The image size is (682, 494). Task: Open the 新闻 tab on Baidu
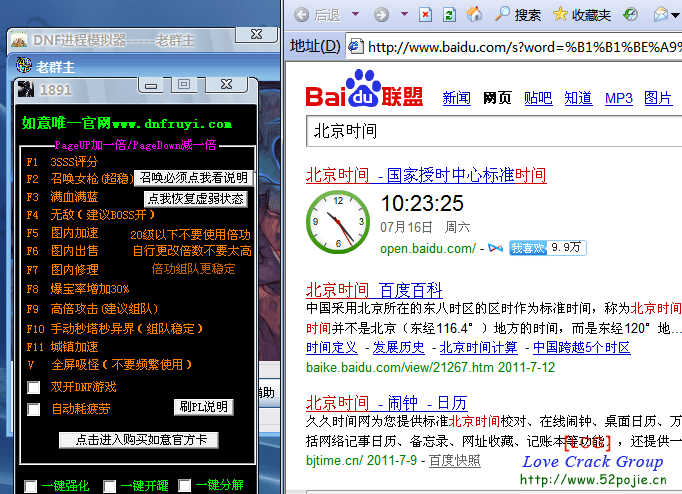tap(456, 98)
